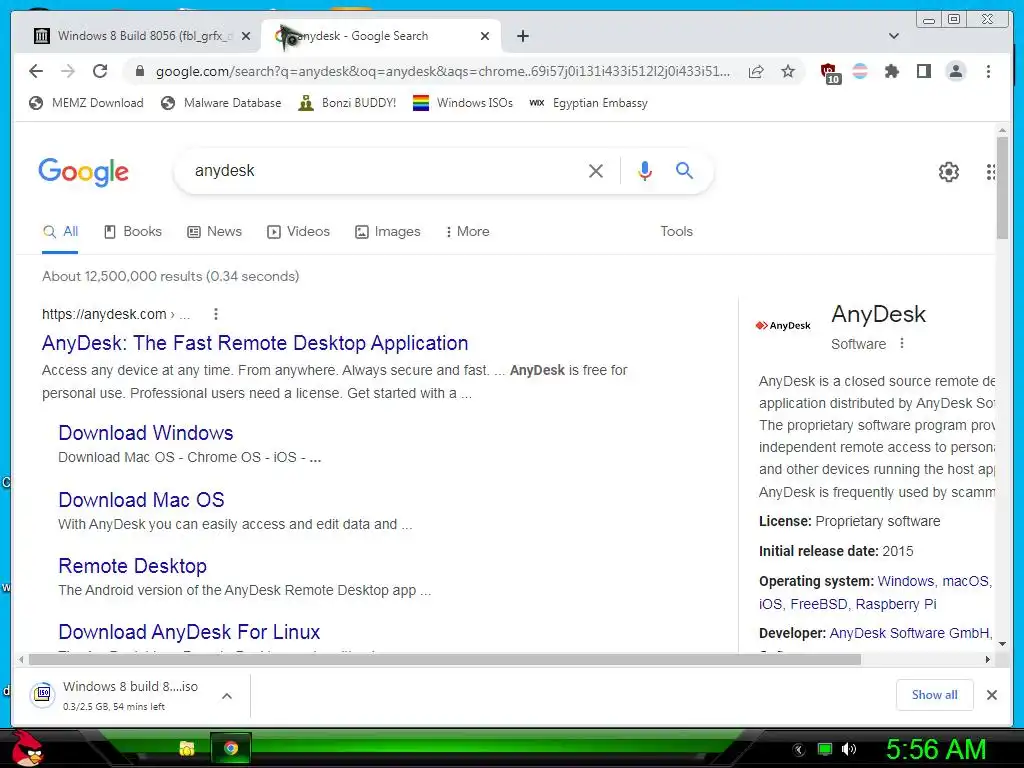Viewport: 1024px width, 768px height.
Task: Open the Download Mac OS sitelink
Action: click(141, 500)
